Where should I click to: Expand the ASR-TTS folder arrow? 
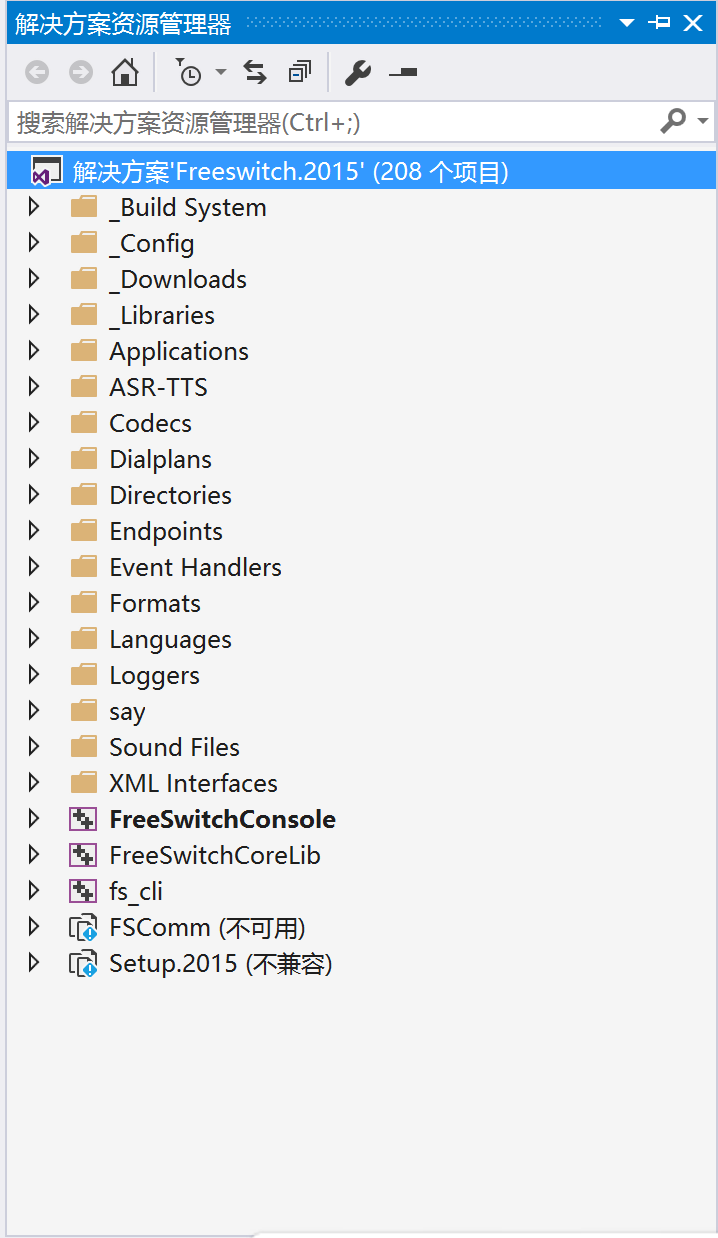click(34, 387)
